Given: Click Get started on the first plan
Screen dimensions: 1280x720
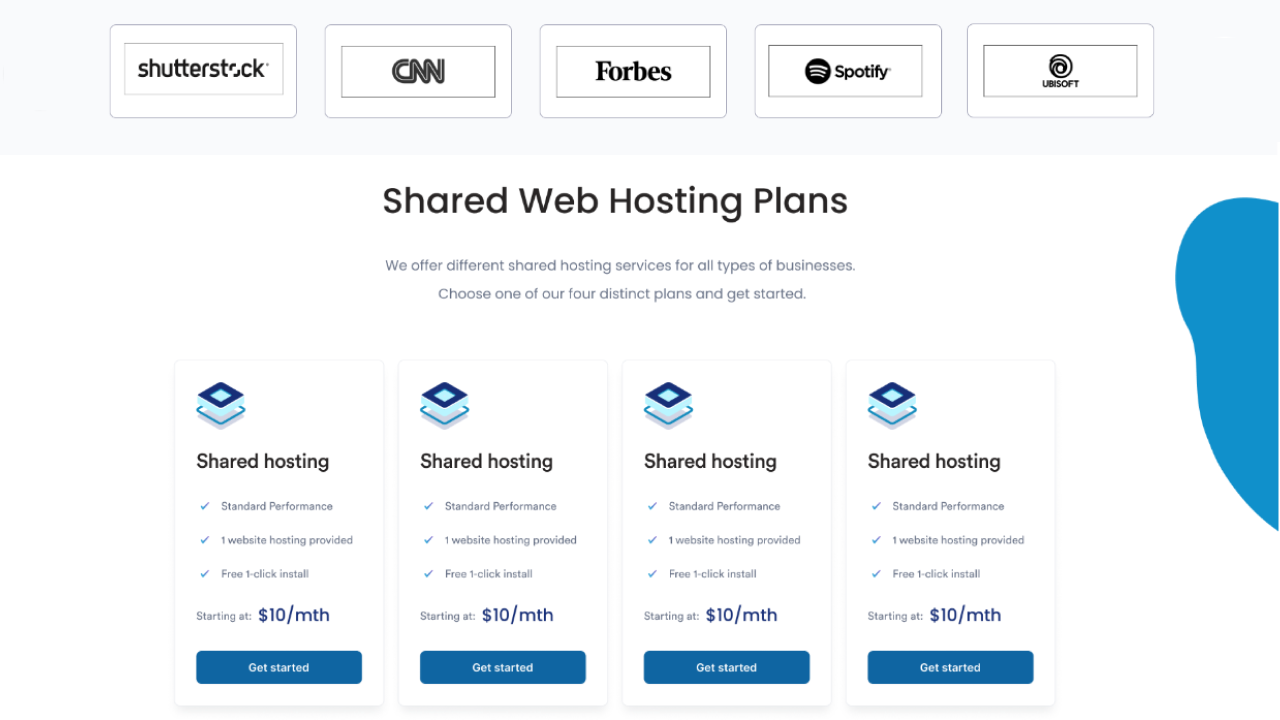Looking at the screenshot, I should pyautogui.click(x=279, y=667).
